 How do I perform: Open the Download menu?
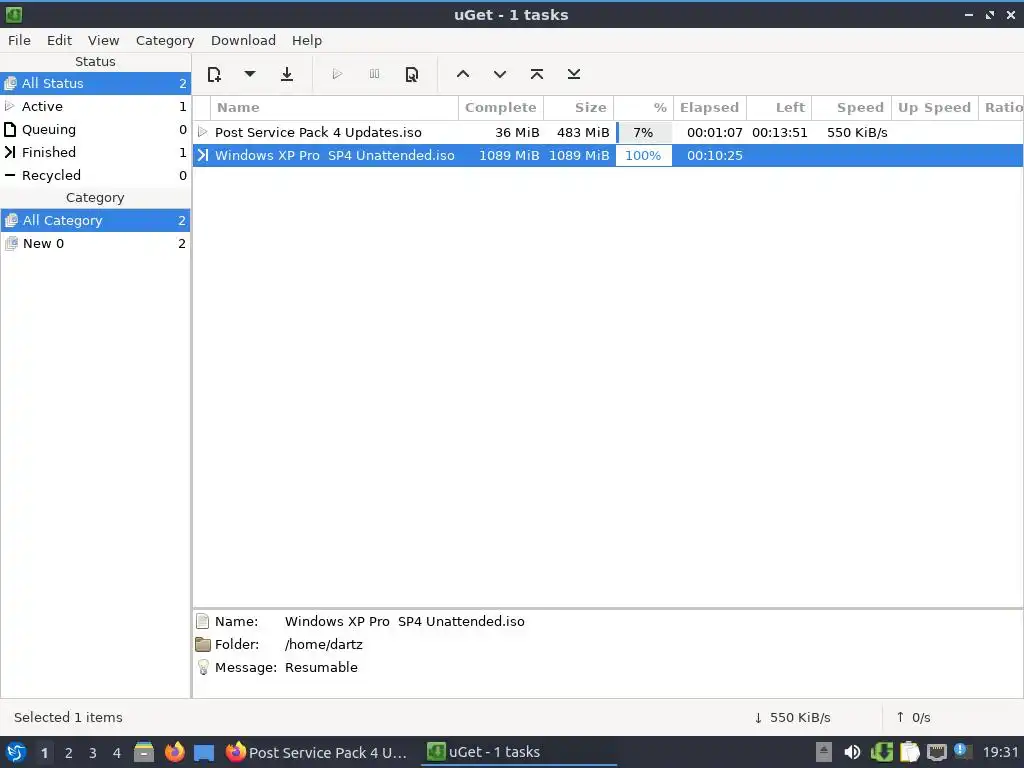tap(243, 40)
